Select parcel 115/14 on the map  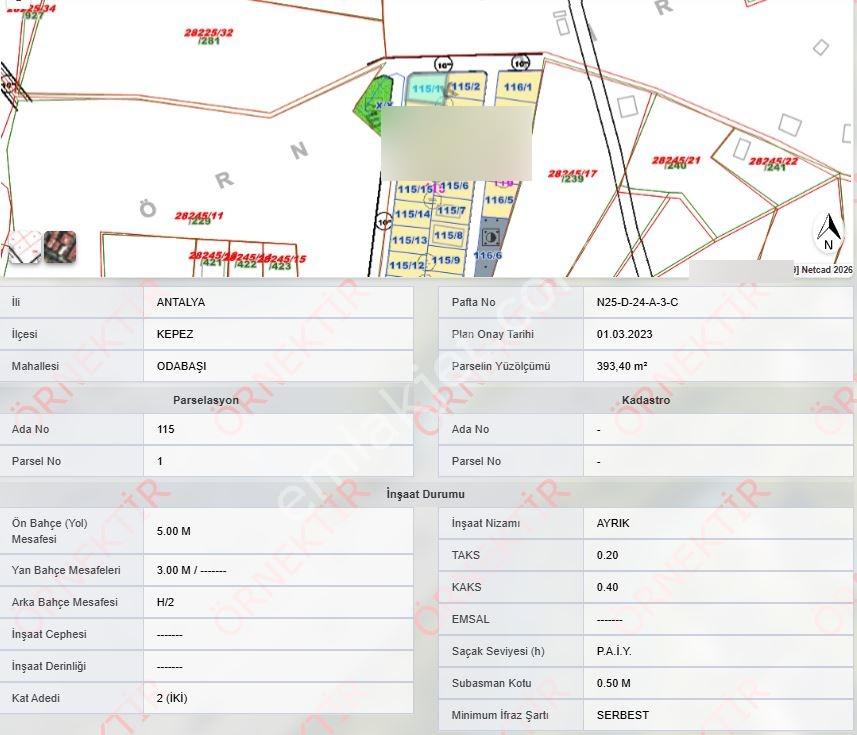pyautogui.click(x=413, y=214)
